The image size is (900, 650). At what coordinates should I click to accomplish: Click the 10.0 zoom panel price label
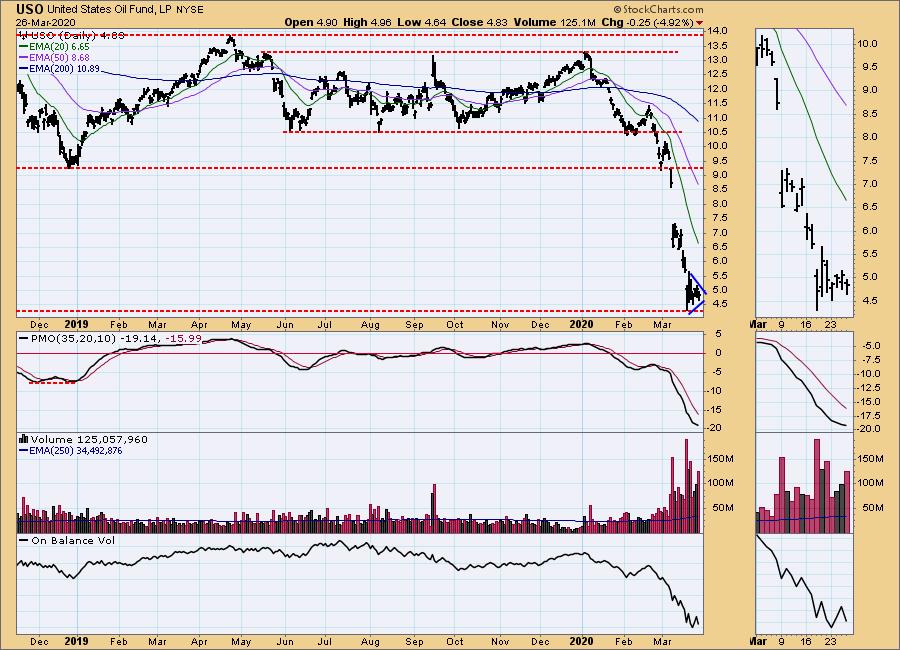[x=867, y=44]
